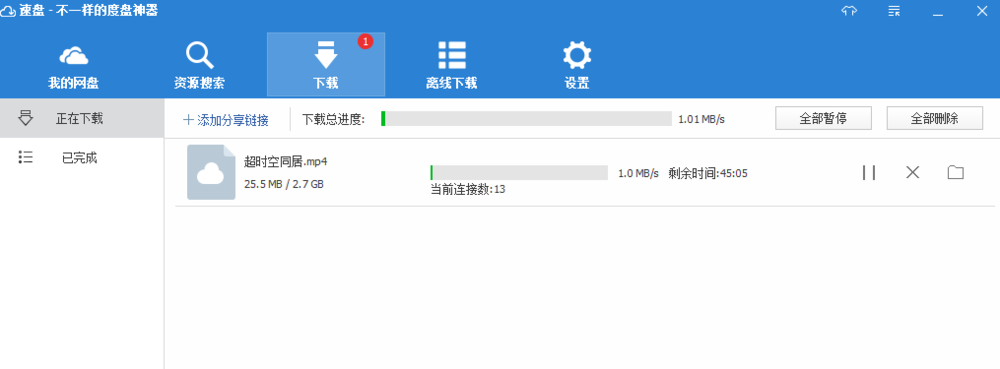Screen dimensions: 1000x369
Task: Open the 资源搜索 search tab
Action: click(199, 65)
